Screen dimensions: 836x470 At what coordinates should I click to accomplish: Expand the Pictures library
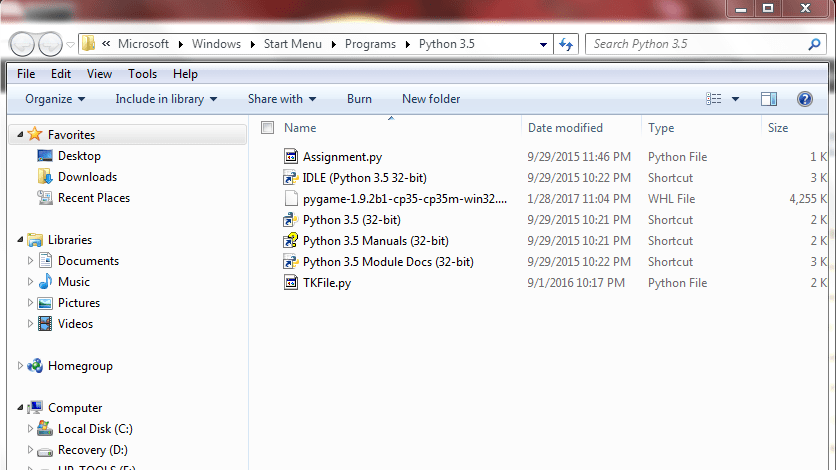click(x=30, y=303)
